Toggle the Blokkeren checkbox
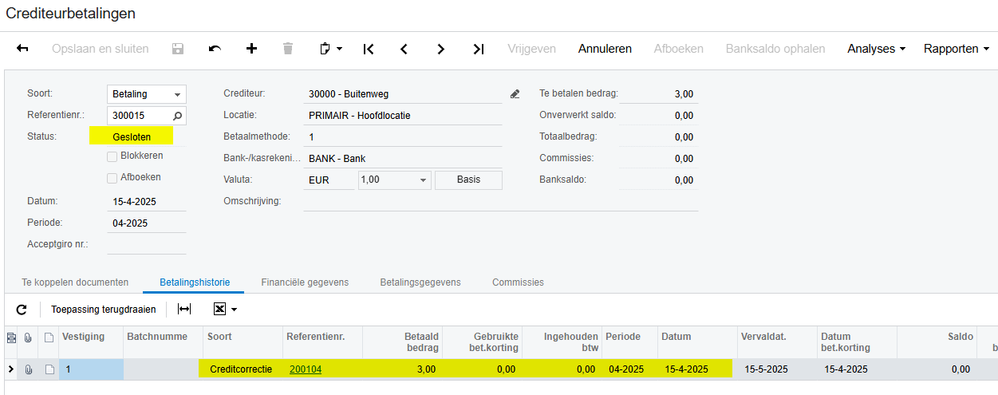Image resolution: width=998 pixels, height=395 pixels. click(112, 156)
